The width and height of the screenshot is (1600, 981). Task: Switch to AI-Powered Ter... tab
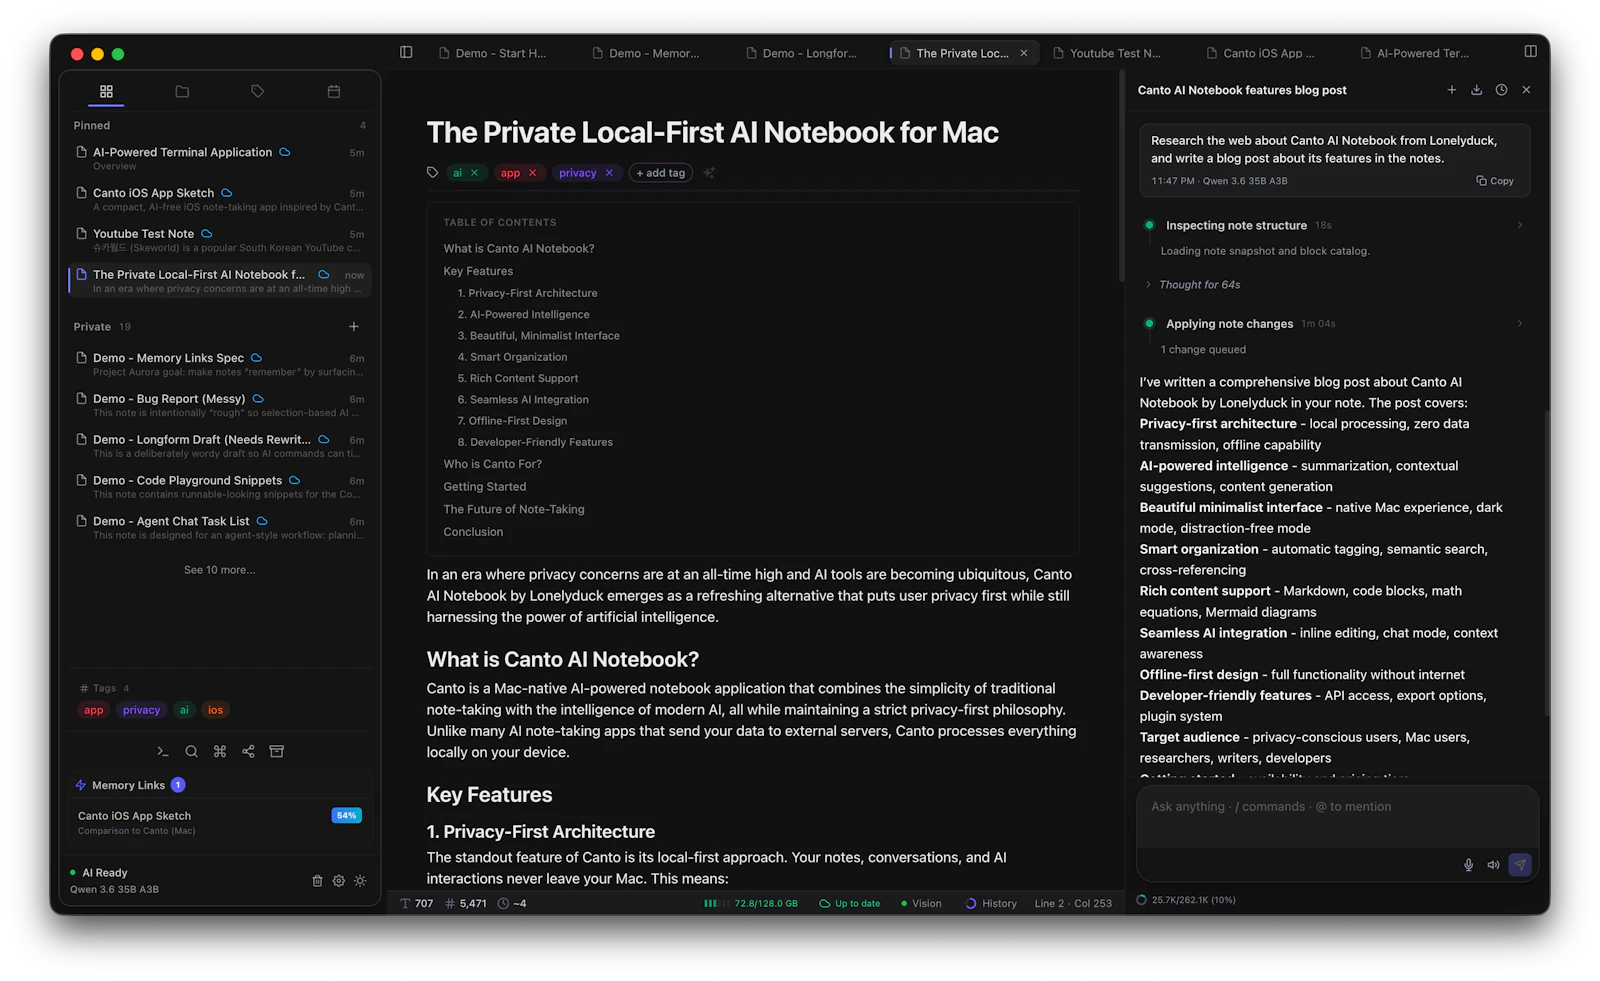coord(1415,53)
